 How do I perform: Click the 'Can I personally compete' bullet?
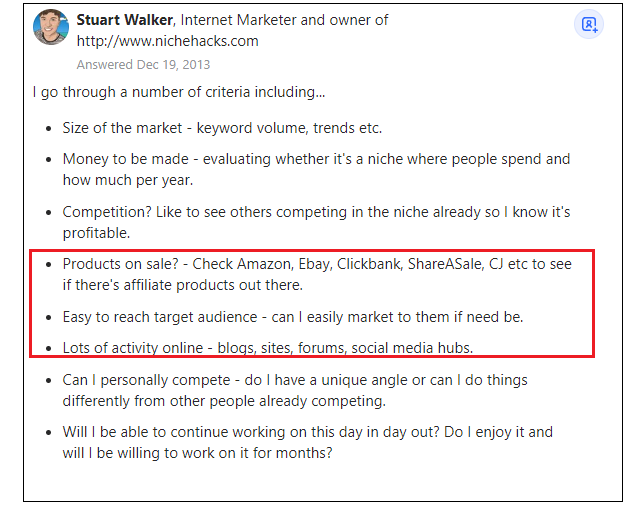[295, 380]
